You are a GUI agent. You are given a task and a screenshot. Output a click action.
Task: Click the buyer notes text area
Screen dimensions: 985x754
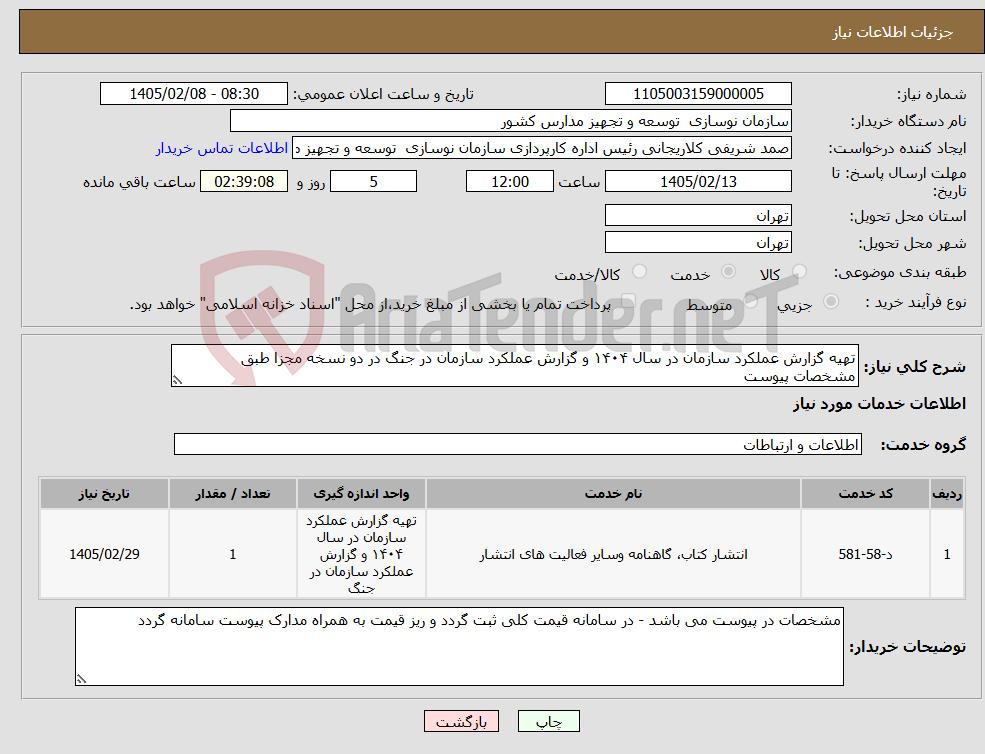pyautogui.click(x=459, y=647)
